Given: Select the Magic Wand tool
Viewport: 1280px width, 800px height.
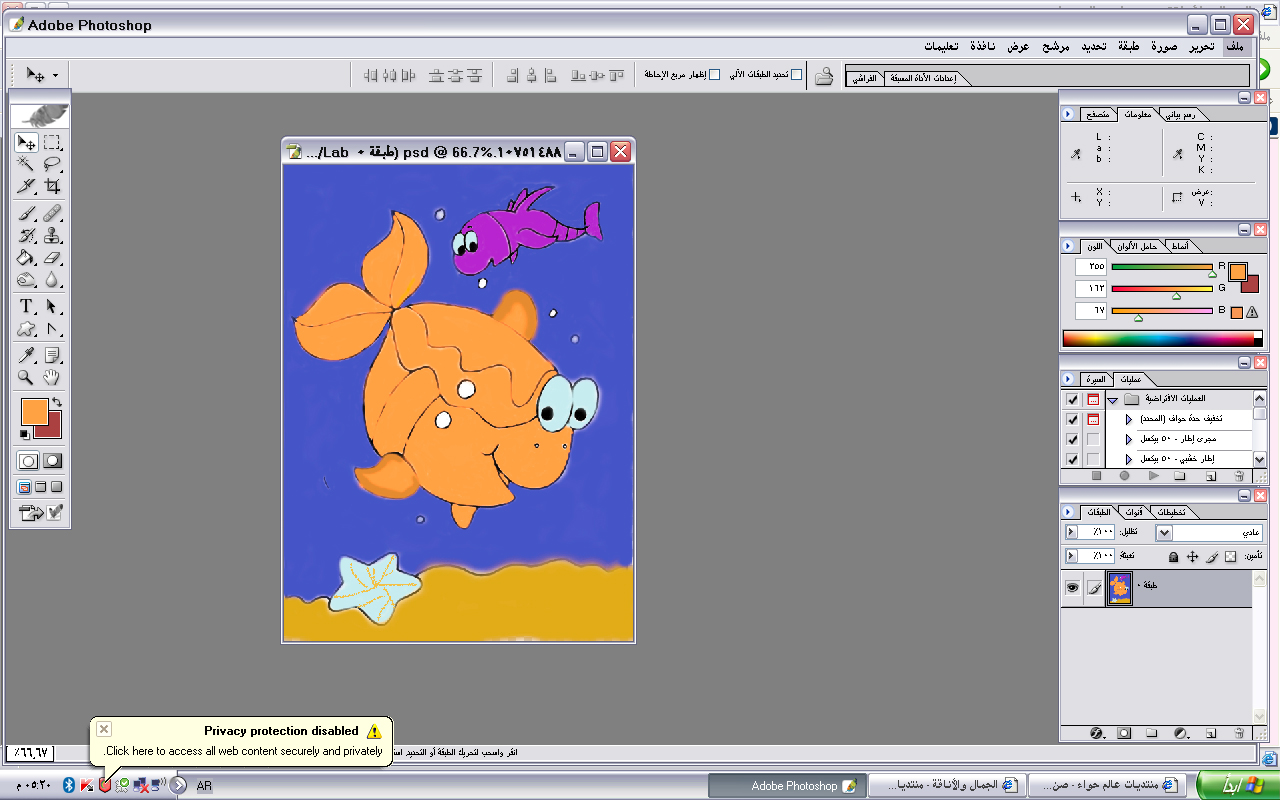Looking at the screenshot, I should coord(27,164).
